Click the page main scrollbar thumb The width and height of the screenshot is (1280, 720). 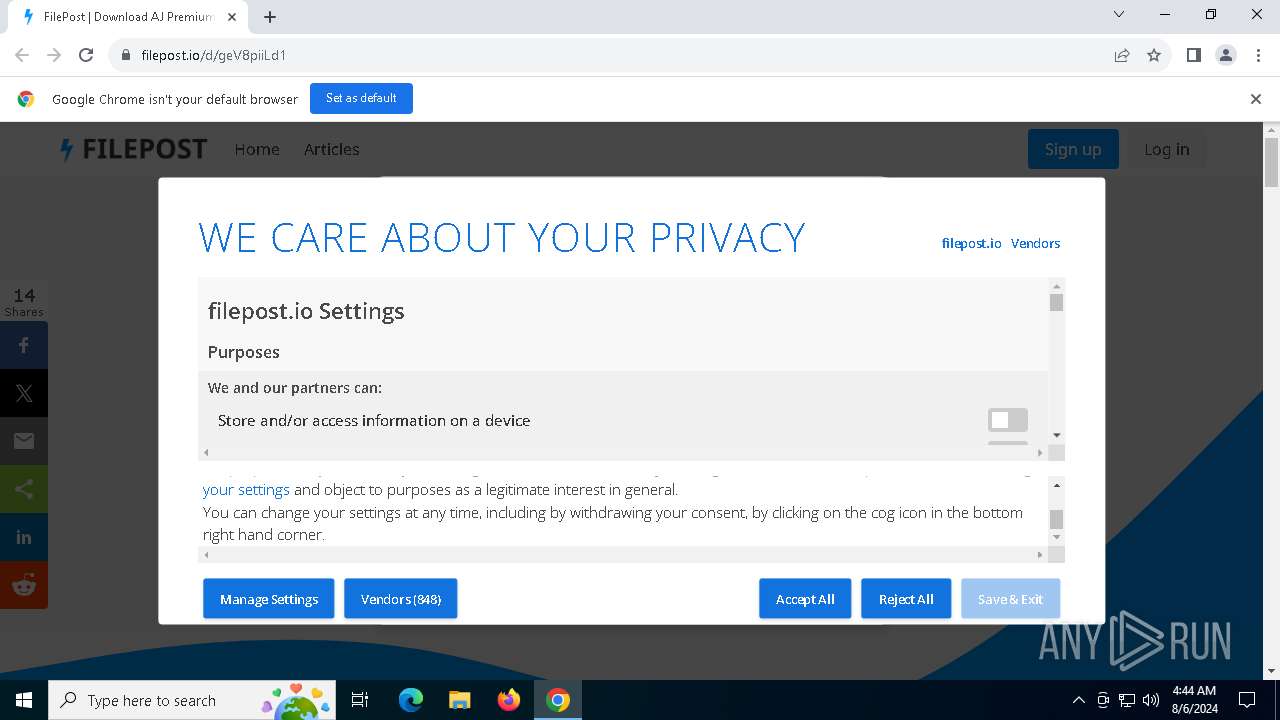pyautogui.click(x=1271, y=162)
